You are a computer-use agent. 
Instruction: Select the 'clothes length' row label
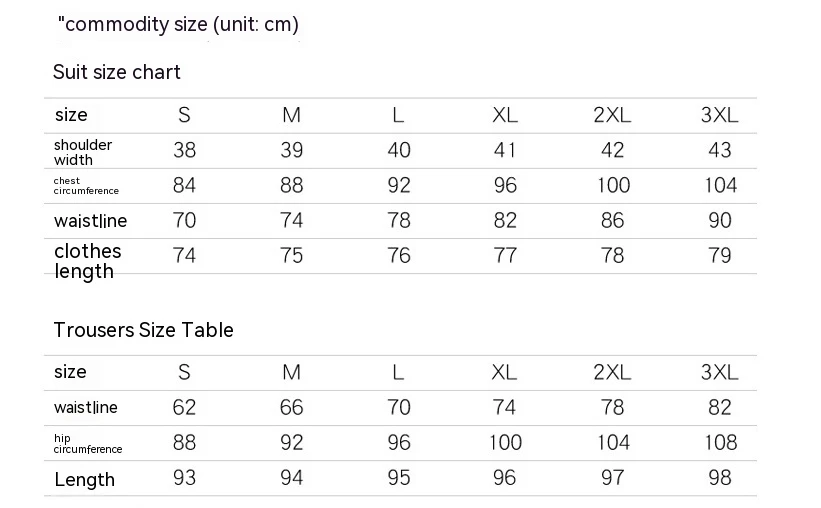point(87,261)
